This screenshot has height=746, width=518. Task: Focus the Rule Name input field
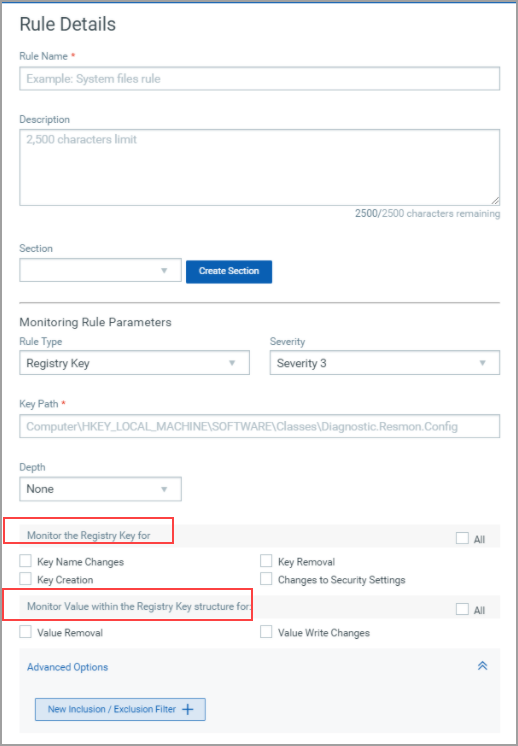pyautogui.click(x=260, y=79)
